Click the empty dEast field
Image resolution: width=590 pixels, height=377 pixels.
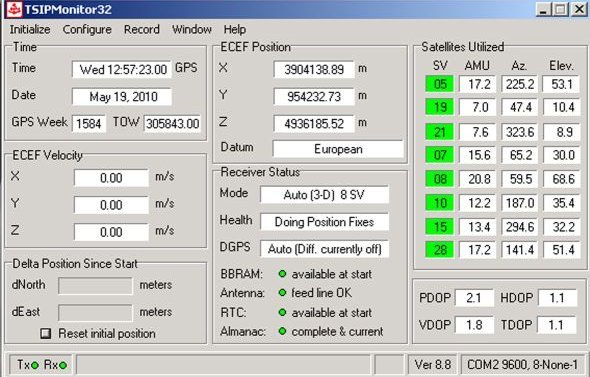95,313
